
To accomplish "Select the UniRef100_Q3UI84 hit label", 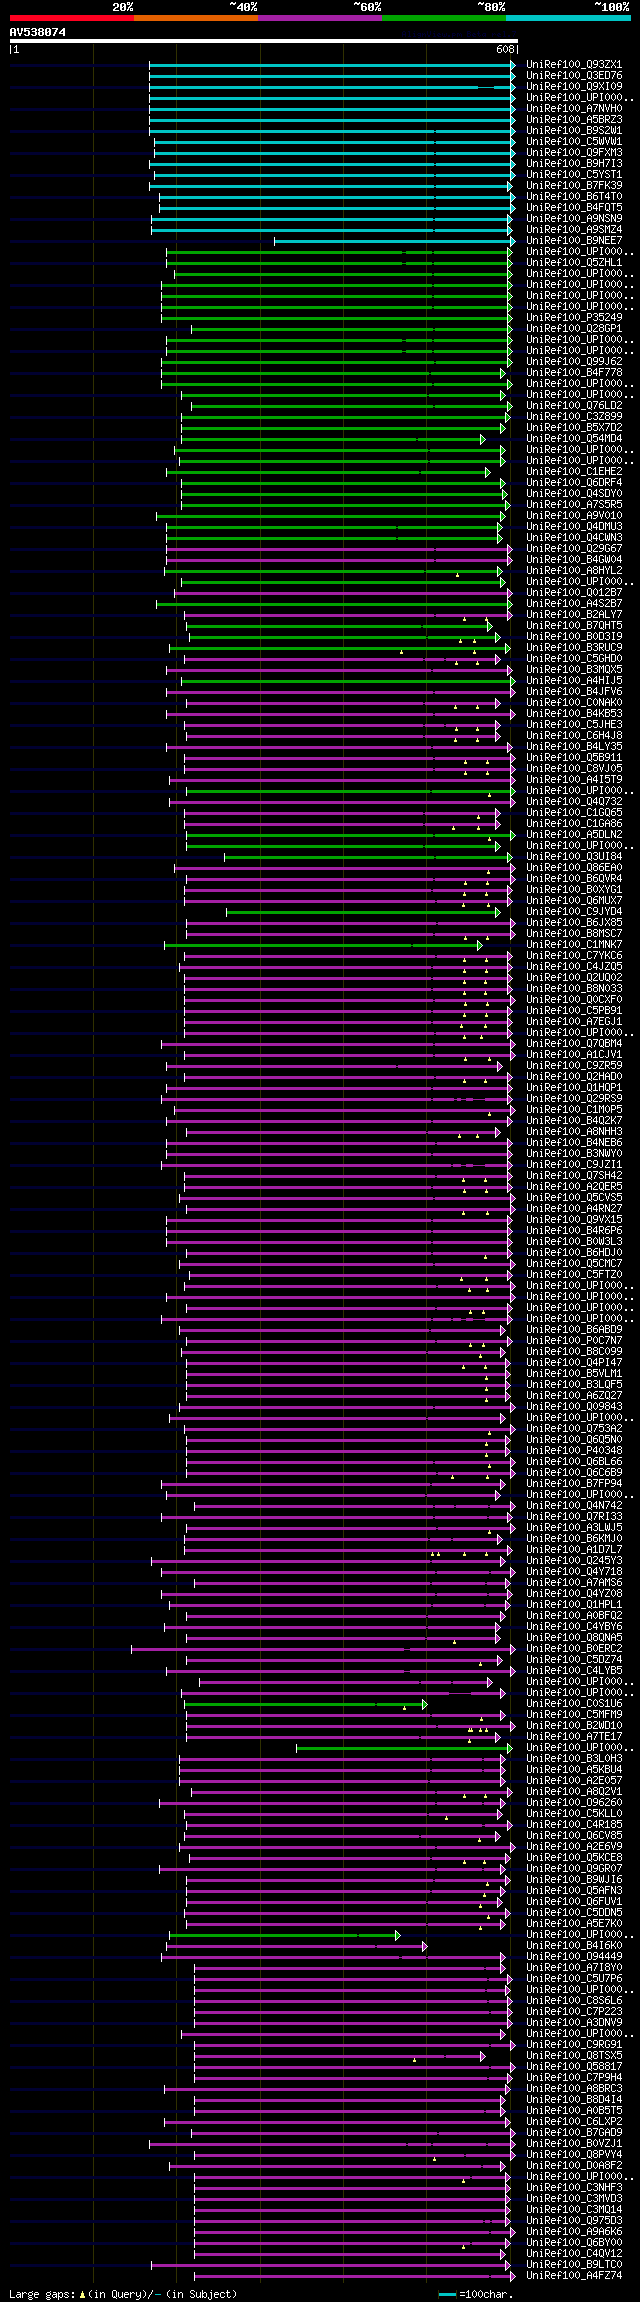I will pos(574,857).
